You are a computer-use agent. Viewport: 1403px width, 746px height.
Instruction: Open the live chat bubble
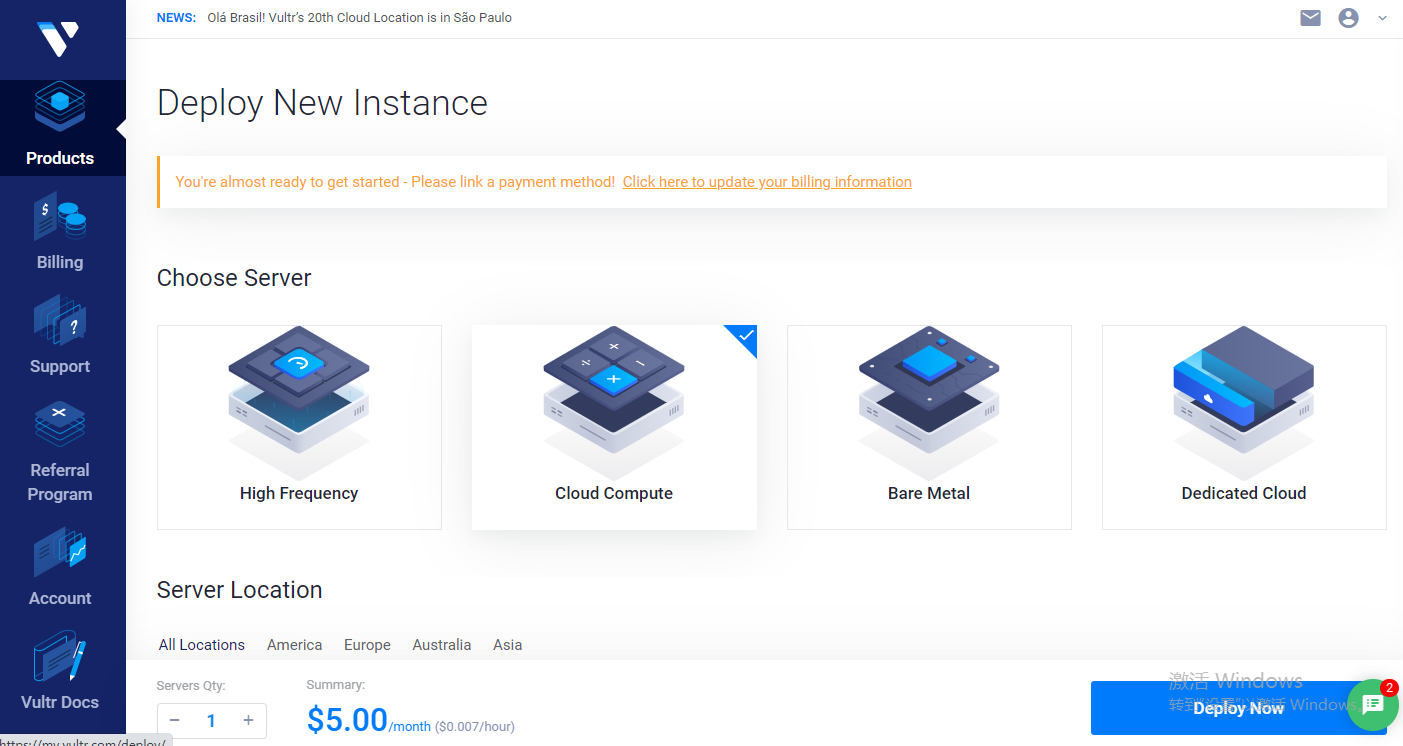tap(1373, 705)
